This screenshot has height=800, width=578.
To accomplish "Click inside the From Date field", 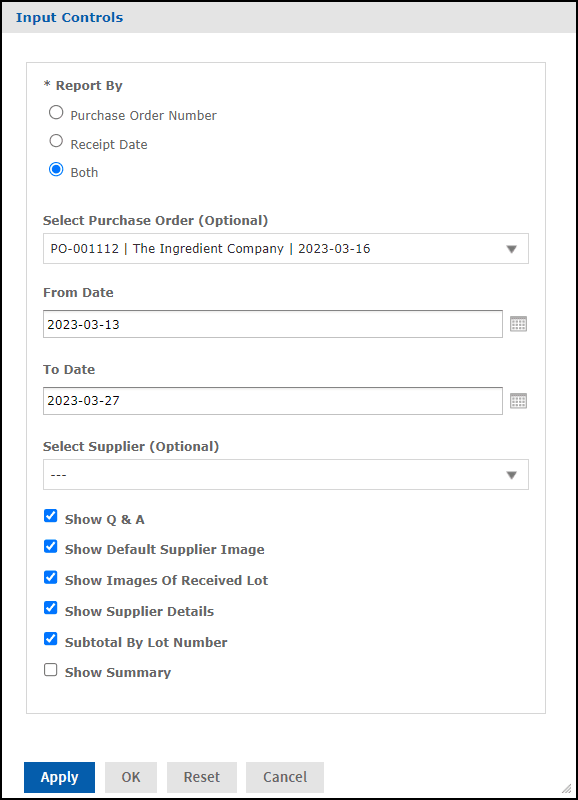I will point(270,323).
